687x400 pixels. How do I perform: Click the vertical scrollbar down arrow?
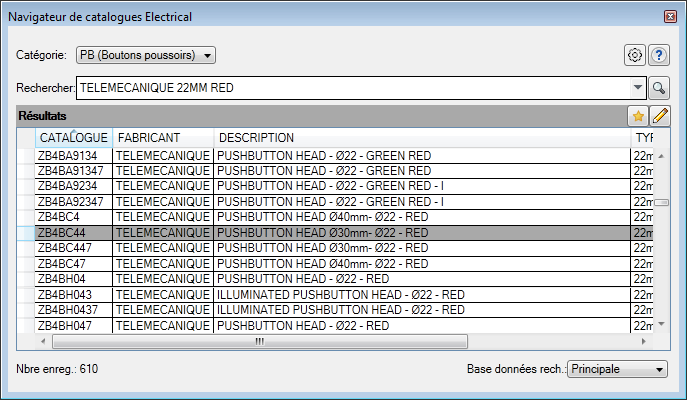point(662,324)
